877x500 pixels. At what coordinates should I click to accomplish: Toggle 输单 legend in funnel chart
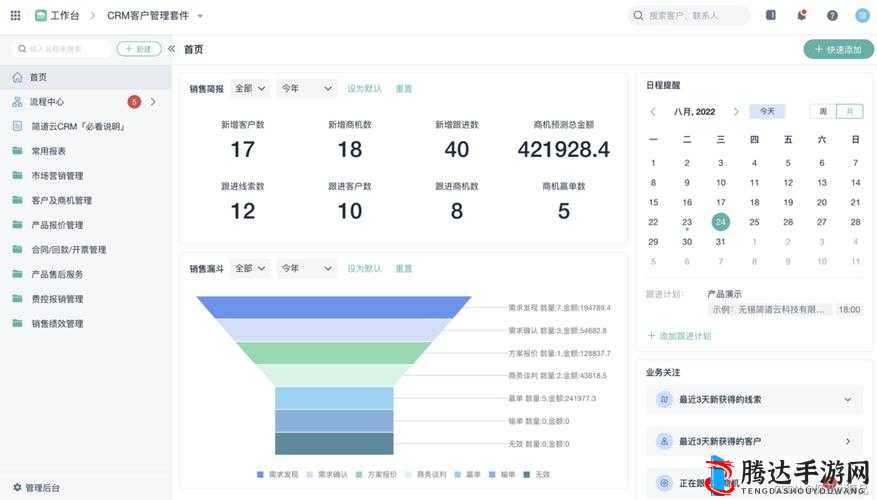(502, 474)
